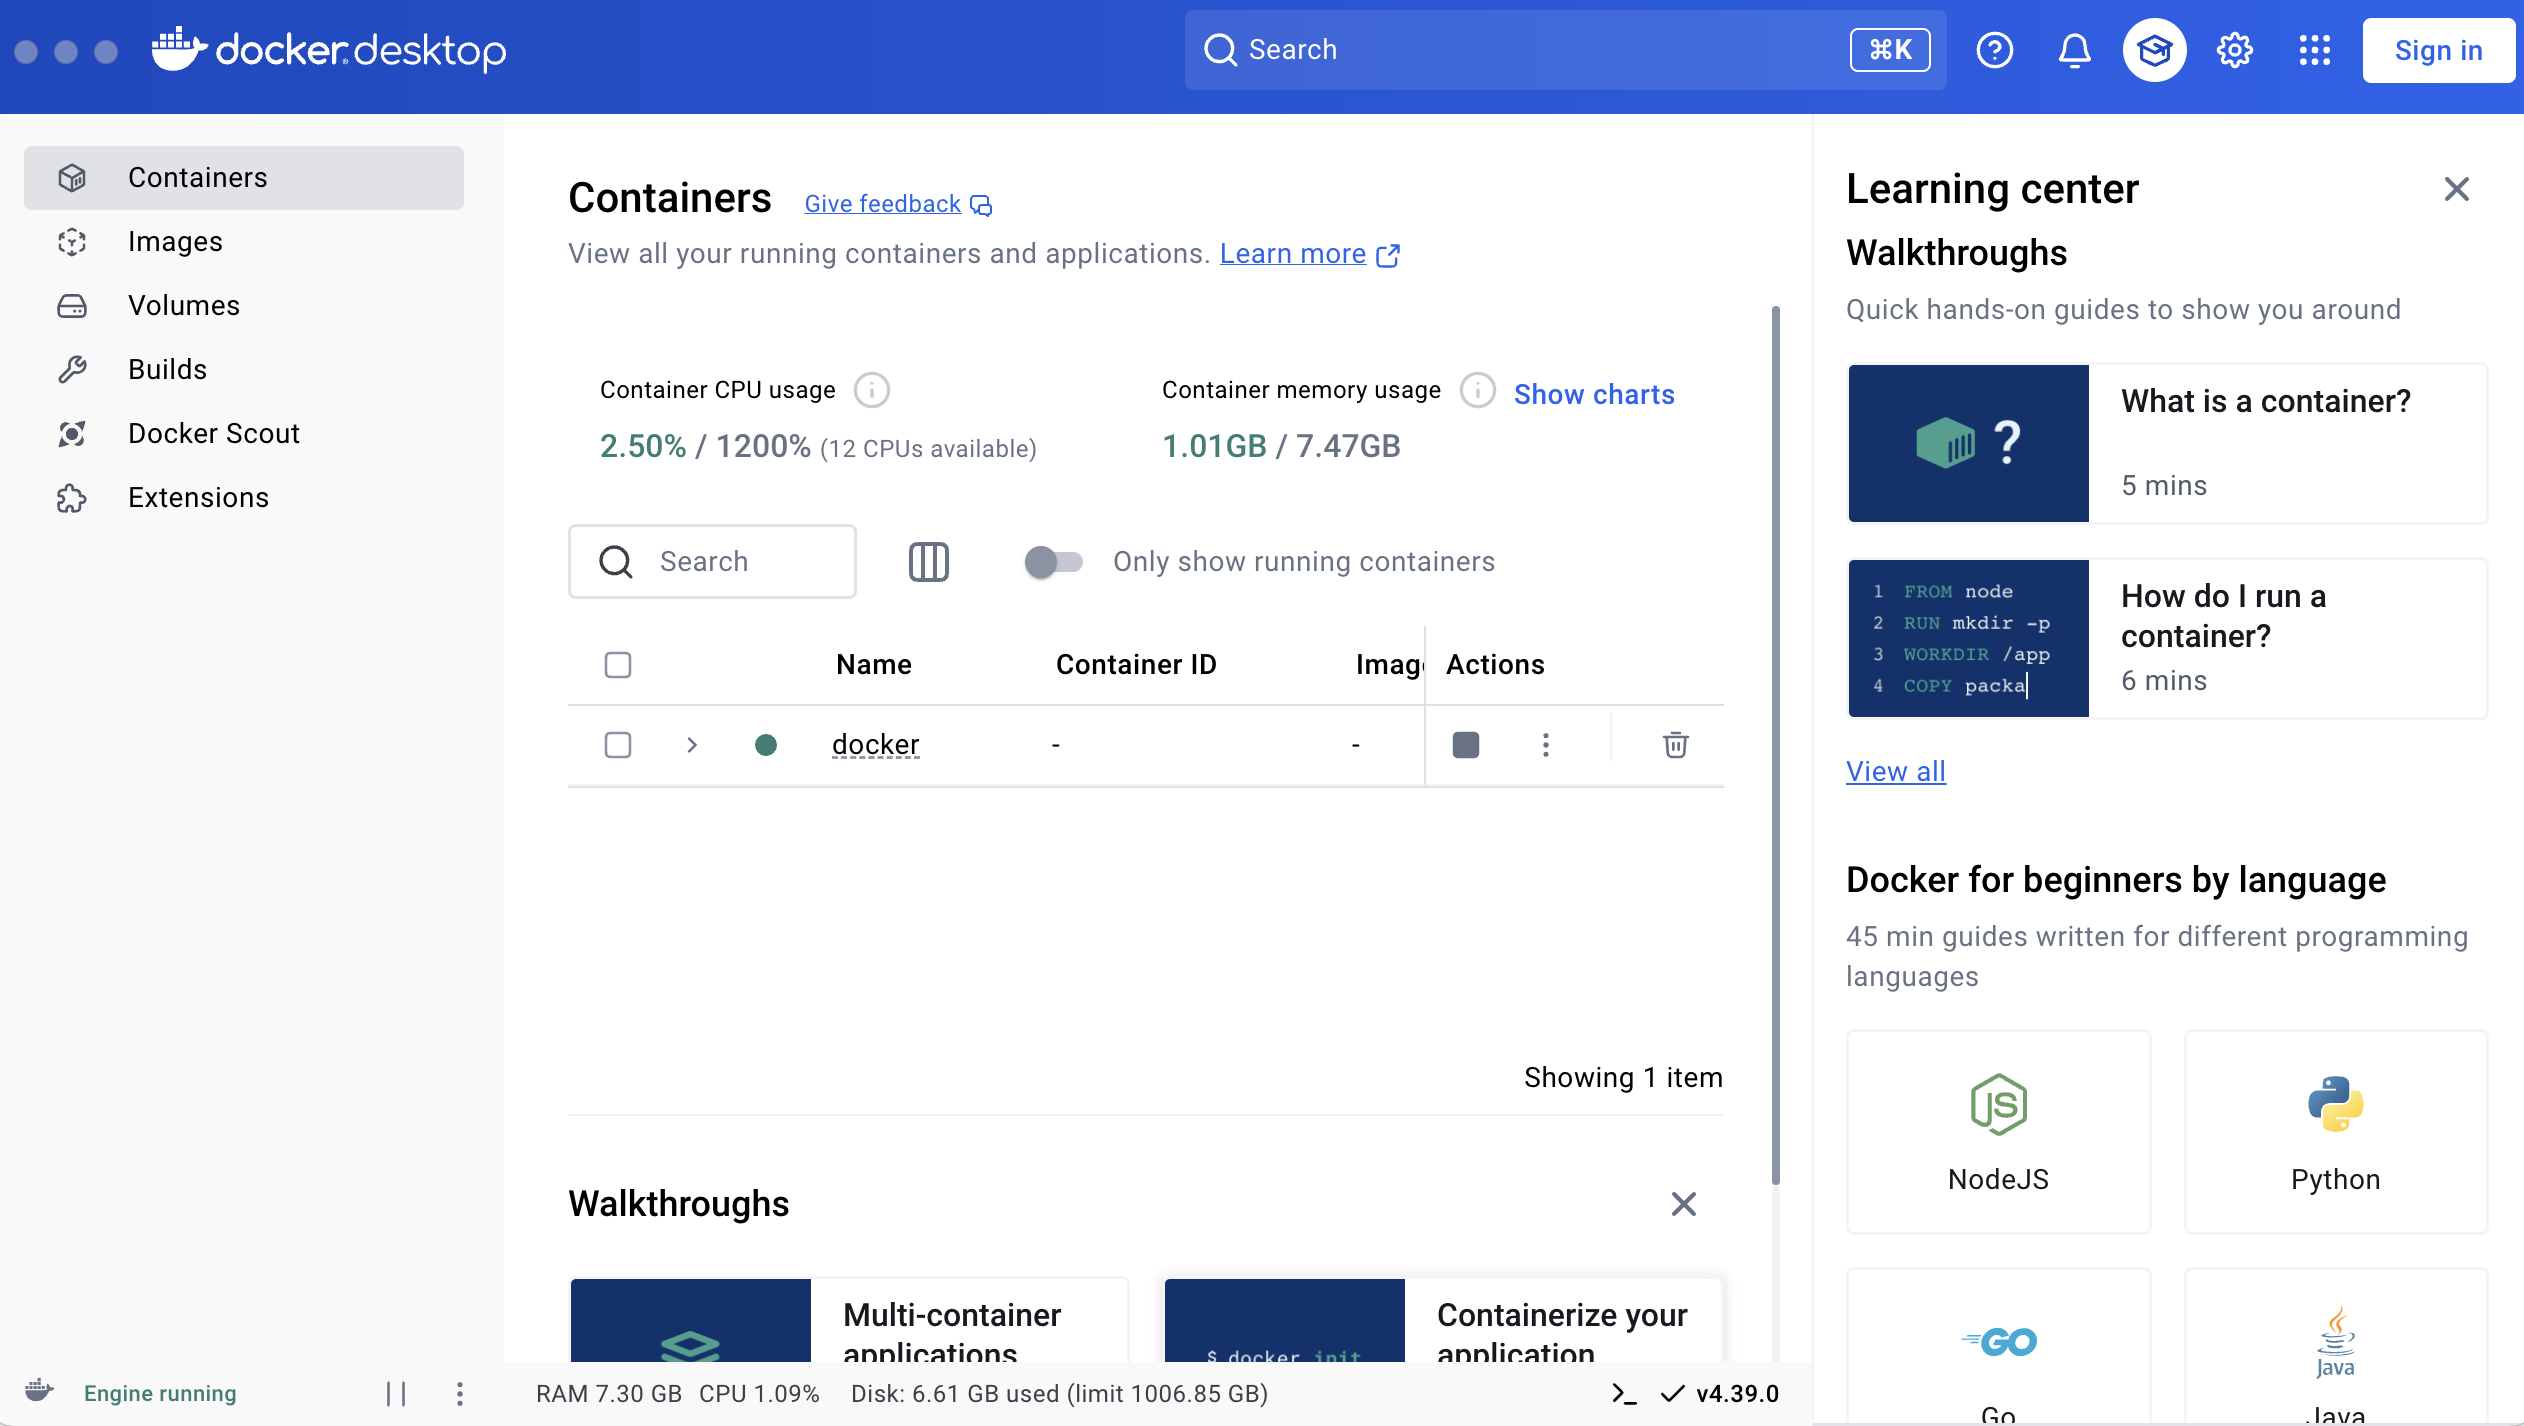2524x1426 pixels.
Task: Open the engine options three-dot menu
Action: tap(459, 1394)
